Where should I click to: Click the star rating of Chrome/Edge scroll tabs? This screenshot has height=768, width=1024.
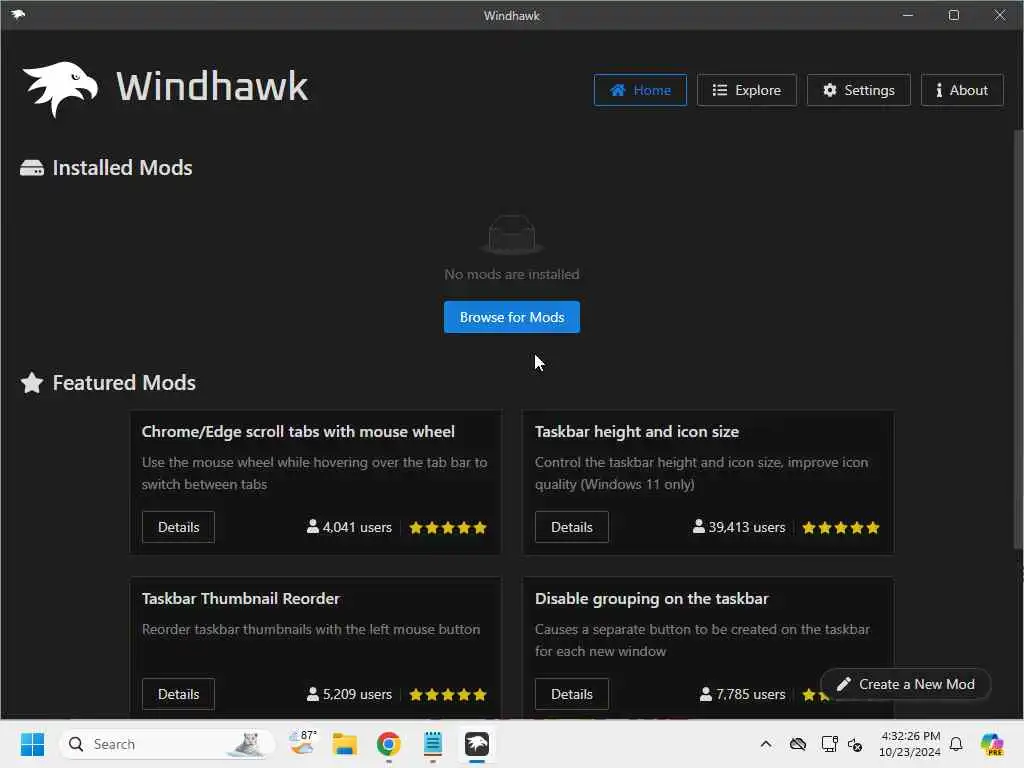click(x=448, y=528)
